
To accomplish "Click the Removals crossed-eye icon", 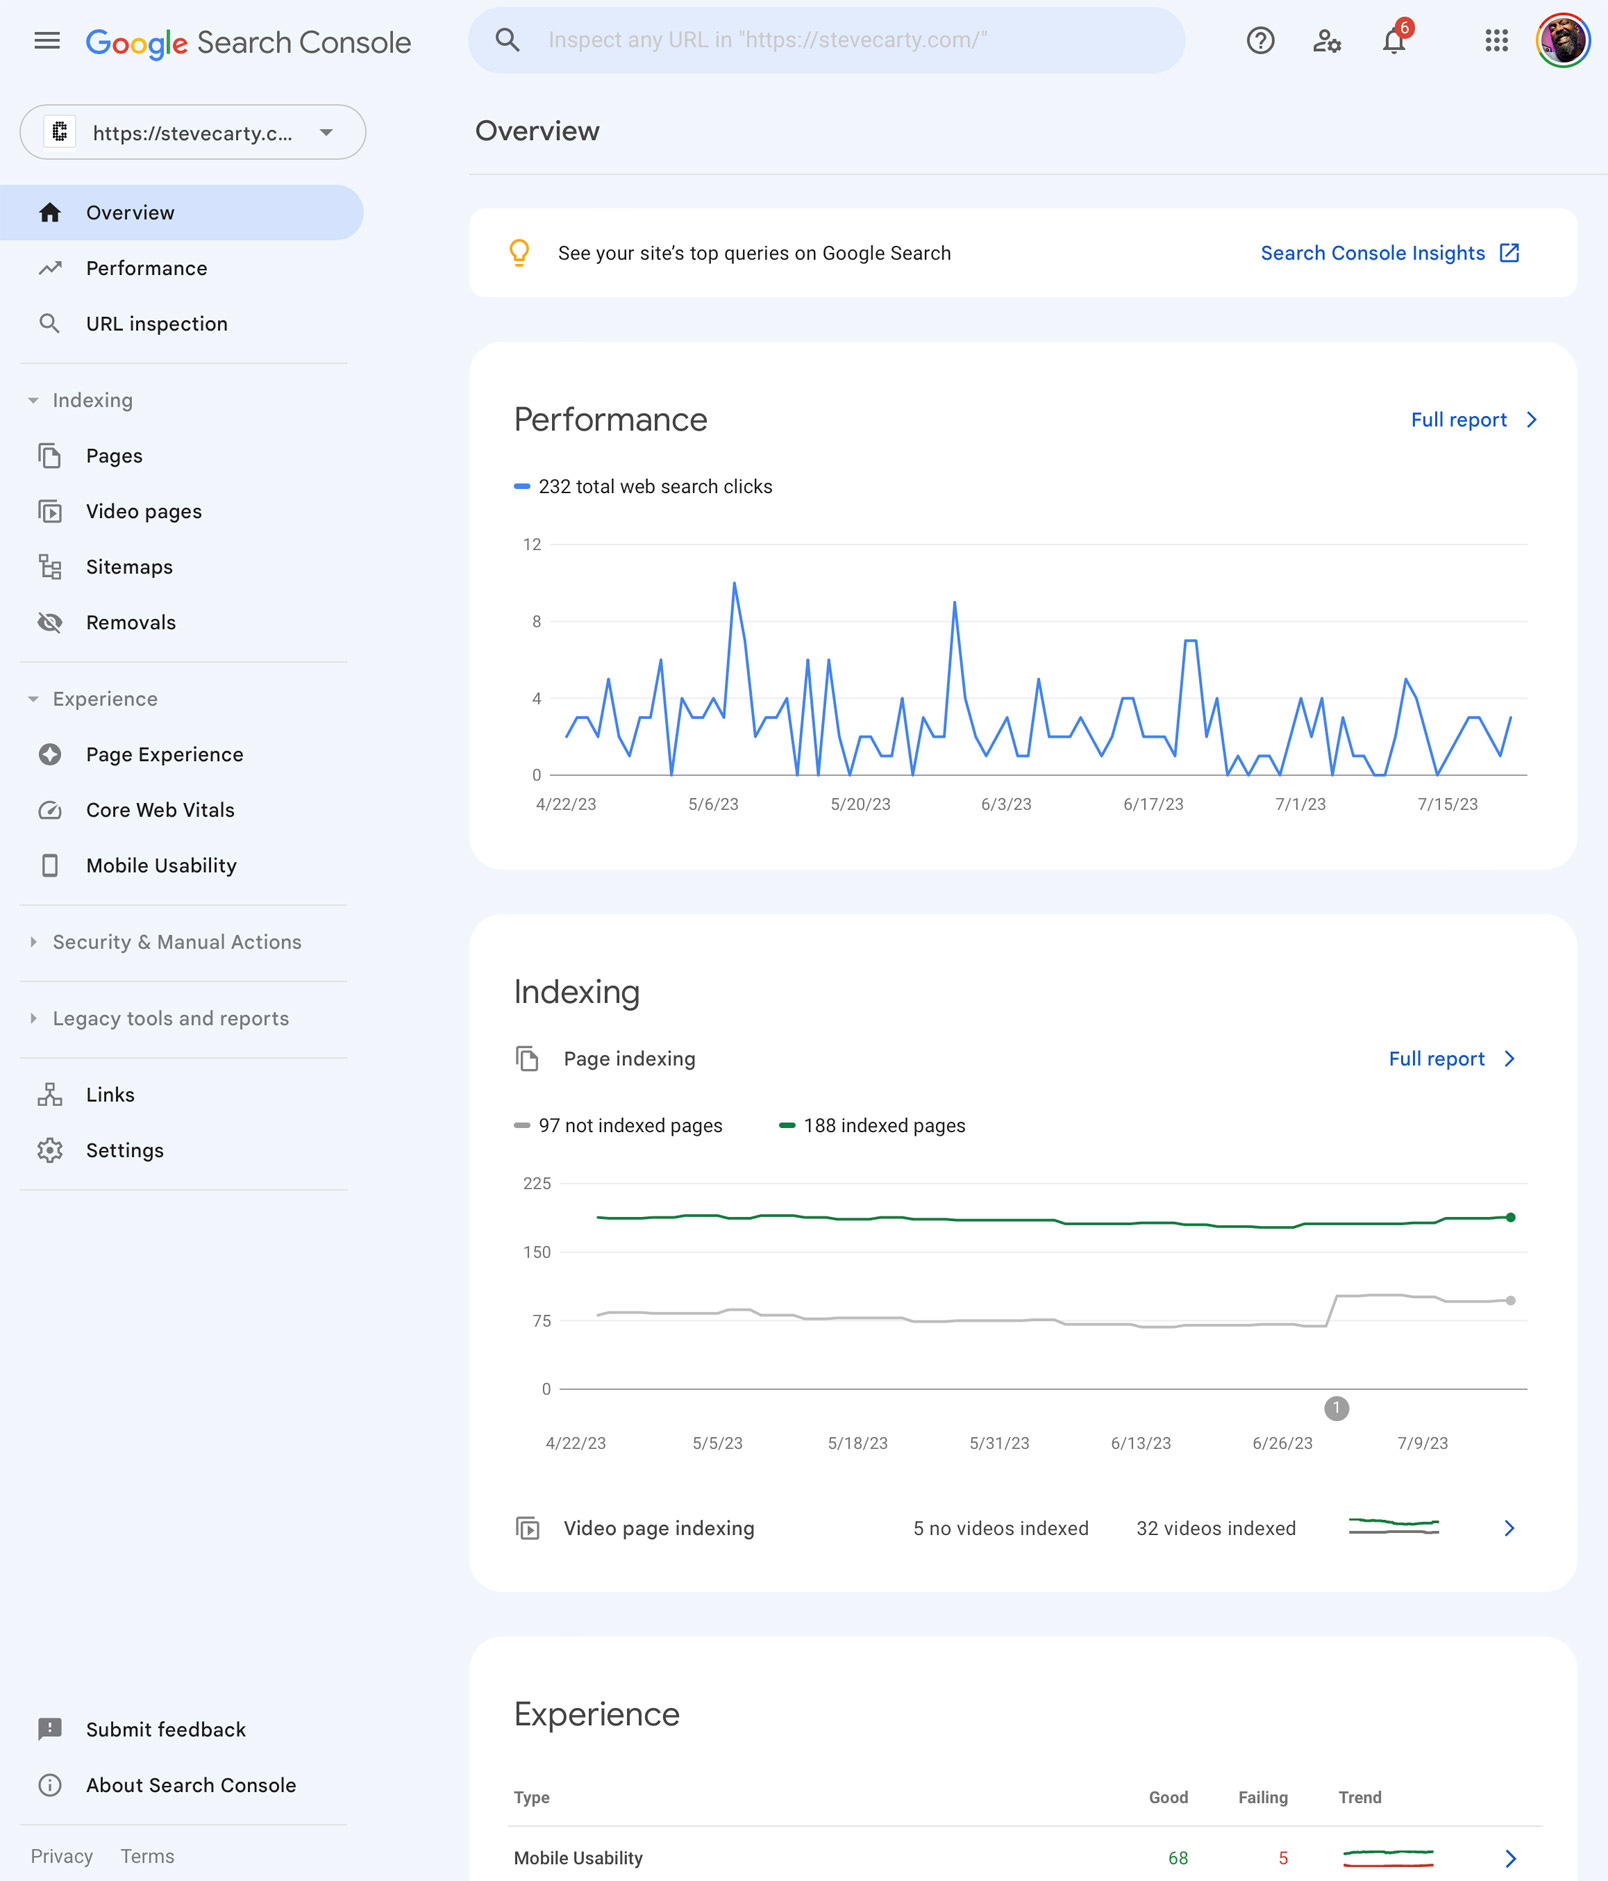I will (x=50, y=623).
